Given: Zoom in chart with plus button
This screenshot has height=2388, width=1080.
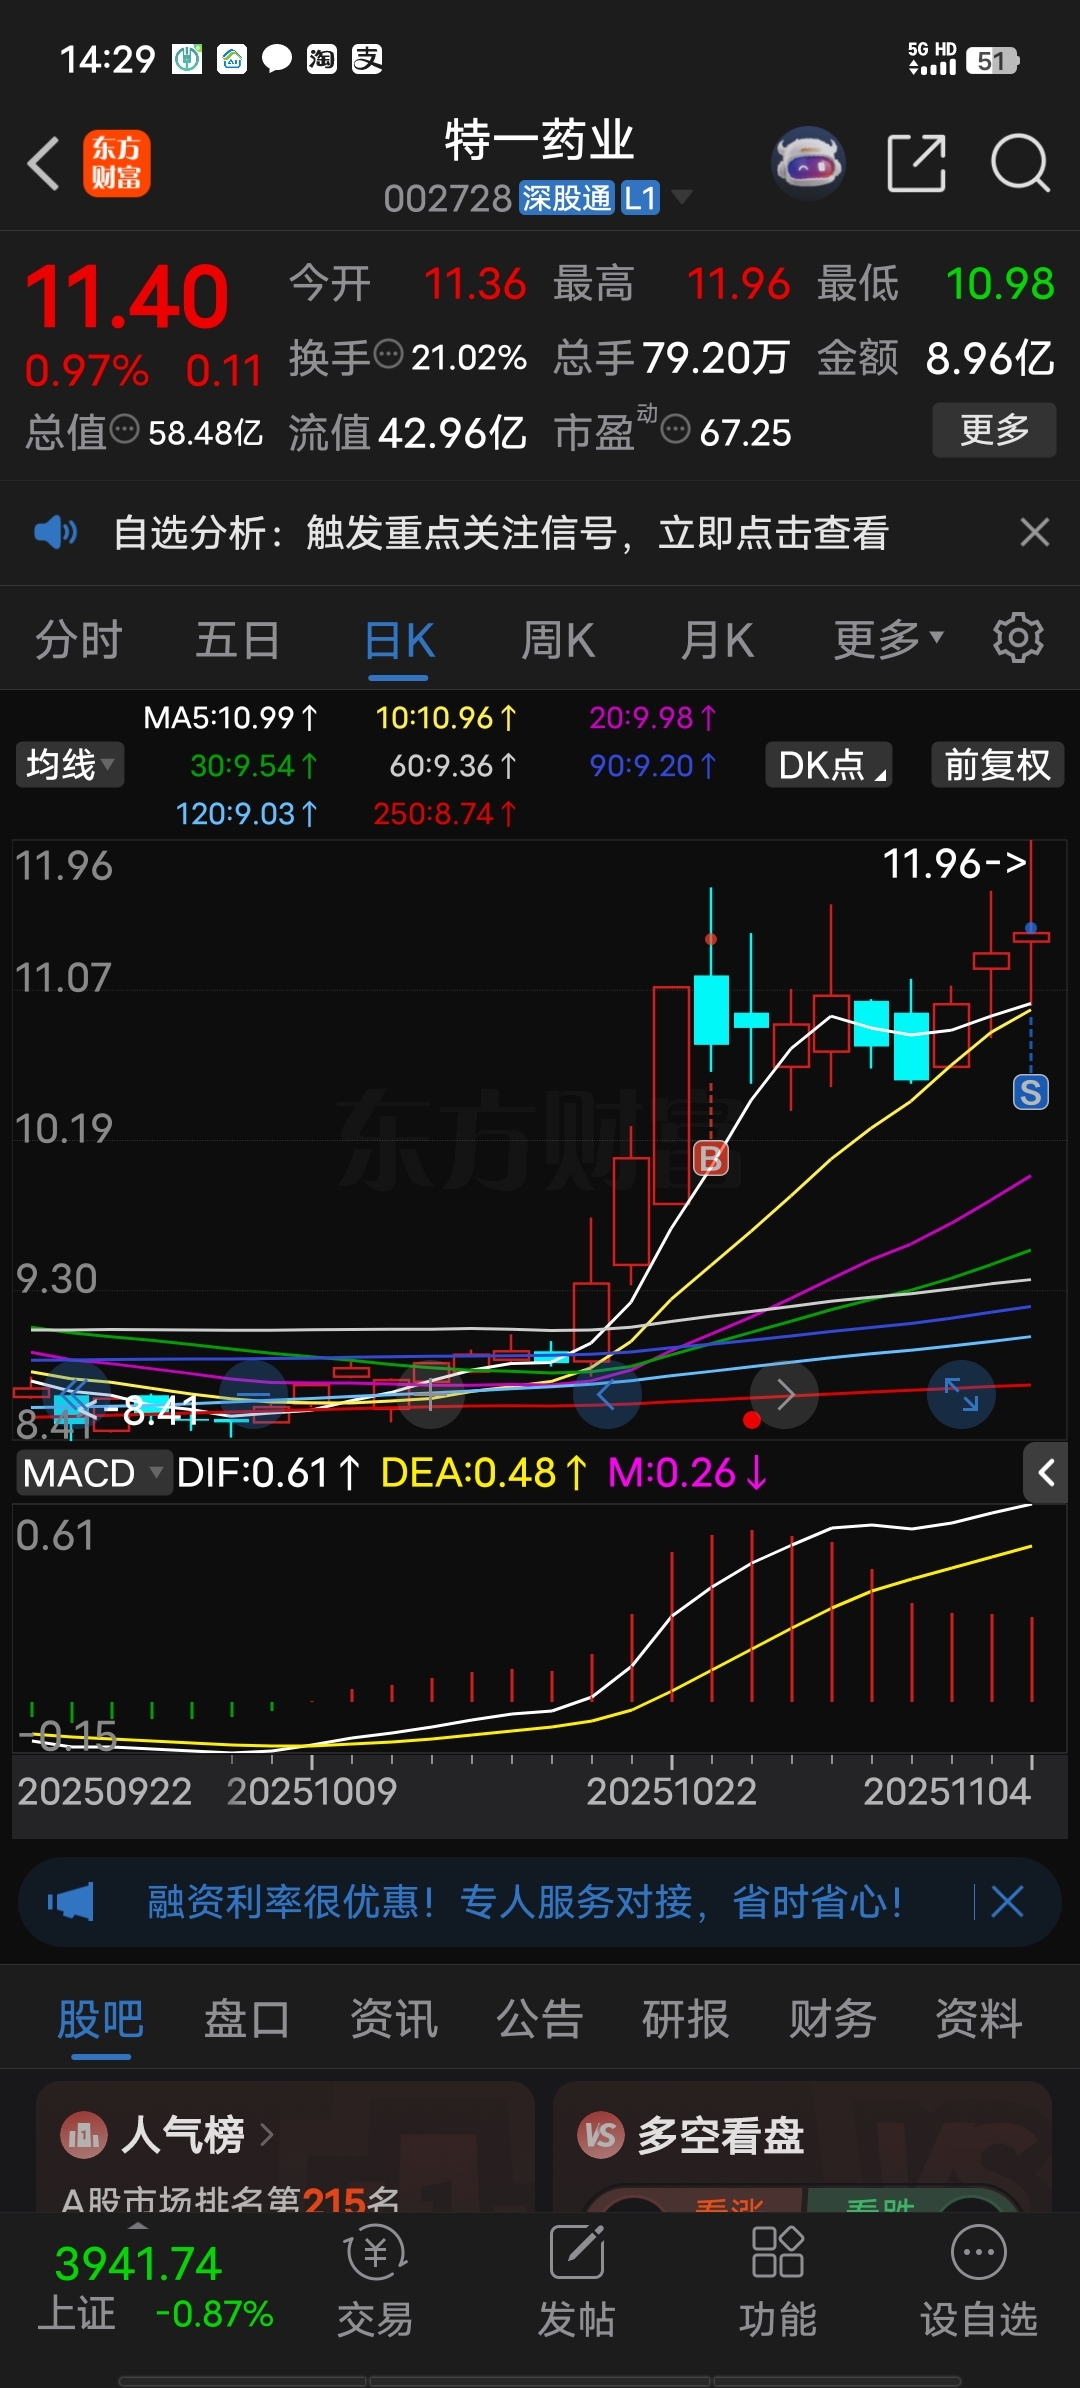Looking at the screenshot, I should [431, 1393].
